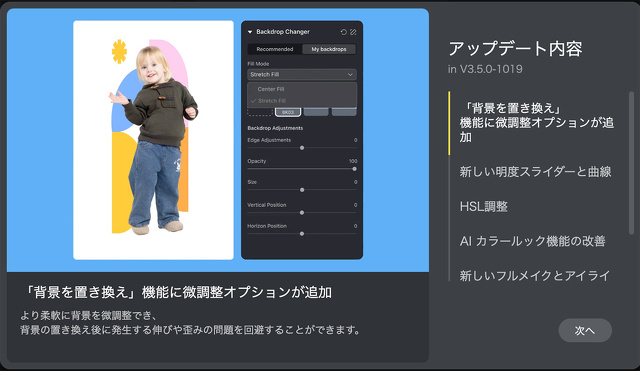Click the アップデート内容 heading
The image size is (640, 371).
click(x=515, y=49)
